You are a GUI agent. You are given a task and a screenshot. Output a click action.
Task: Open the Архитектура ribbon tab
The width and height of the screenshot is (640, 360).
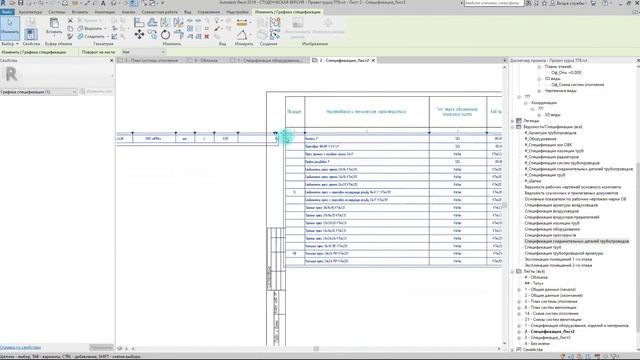(x=30, y=12)
